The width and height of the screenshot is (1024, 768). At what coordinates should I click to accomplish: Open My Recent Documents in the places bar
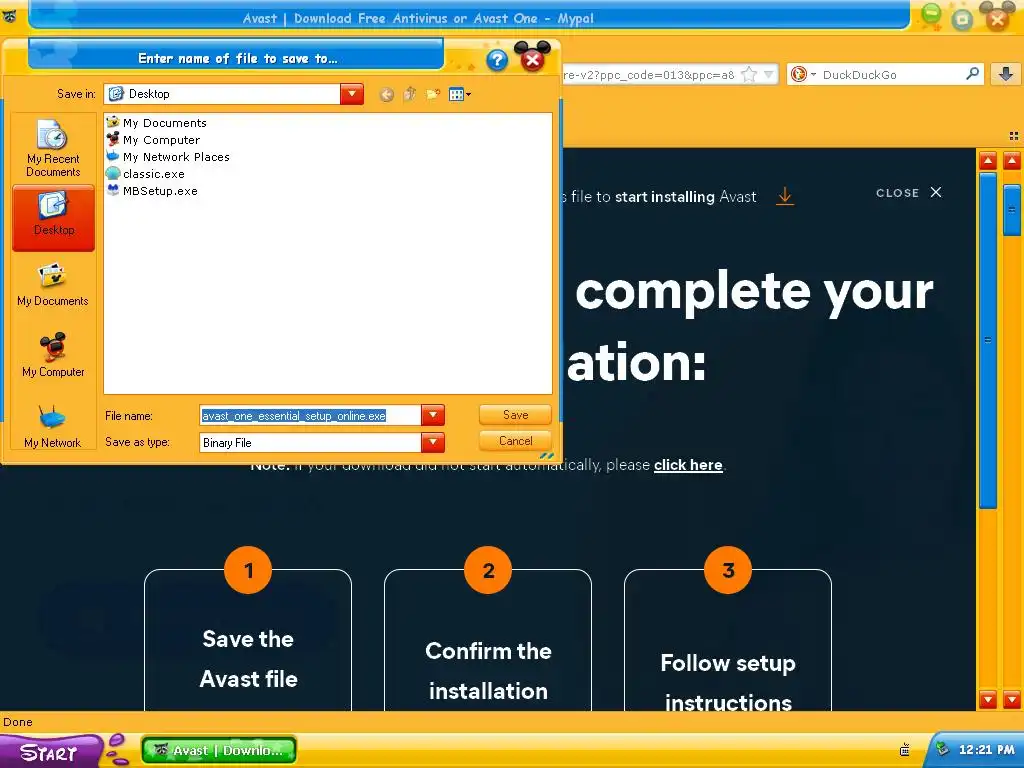[x=53, y=148]
